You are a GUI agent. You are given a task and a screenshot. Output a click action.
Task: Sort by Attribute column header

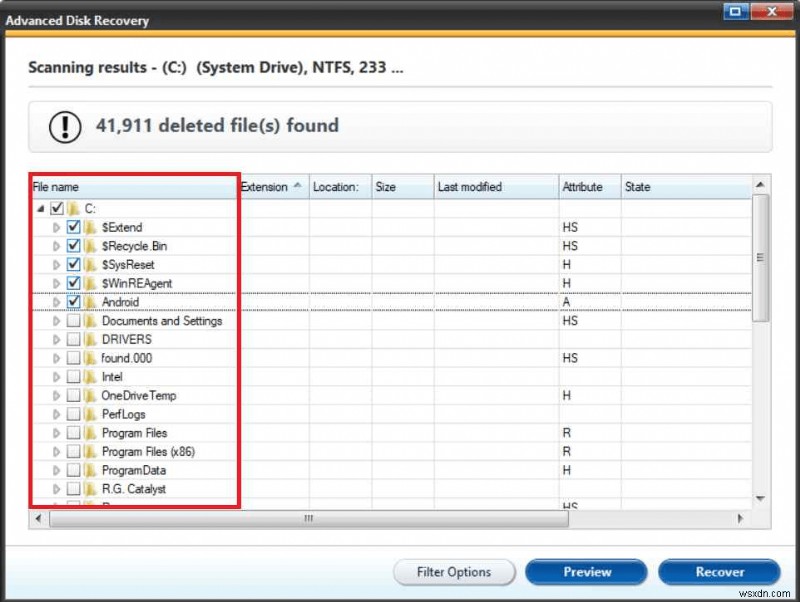(590, 187)
